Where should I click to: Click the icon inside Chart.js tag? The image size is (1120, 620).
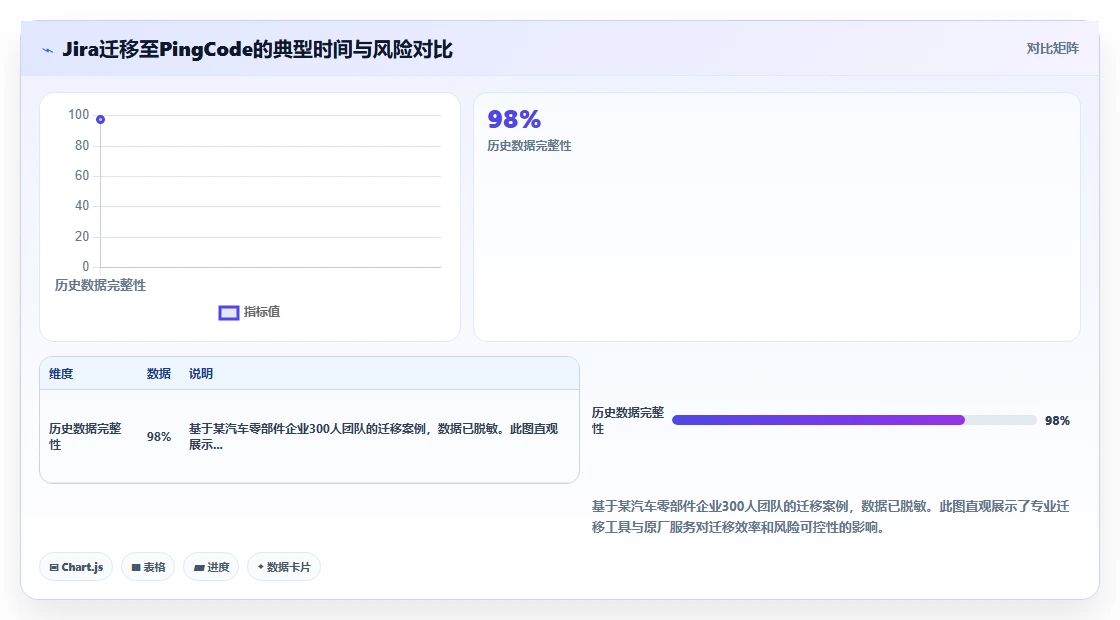click(x=54, y=567)
